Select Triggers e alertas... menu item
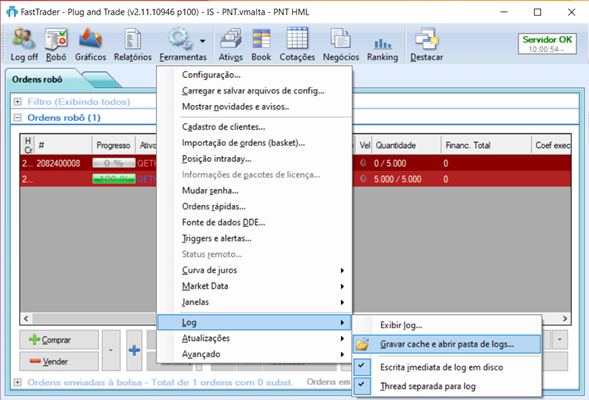Image resolution: width=589 pixels, height=400 pixels. pyautogui.click(x=254, y=238)
